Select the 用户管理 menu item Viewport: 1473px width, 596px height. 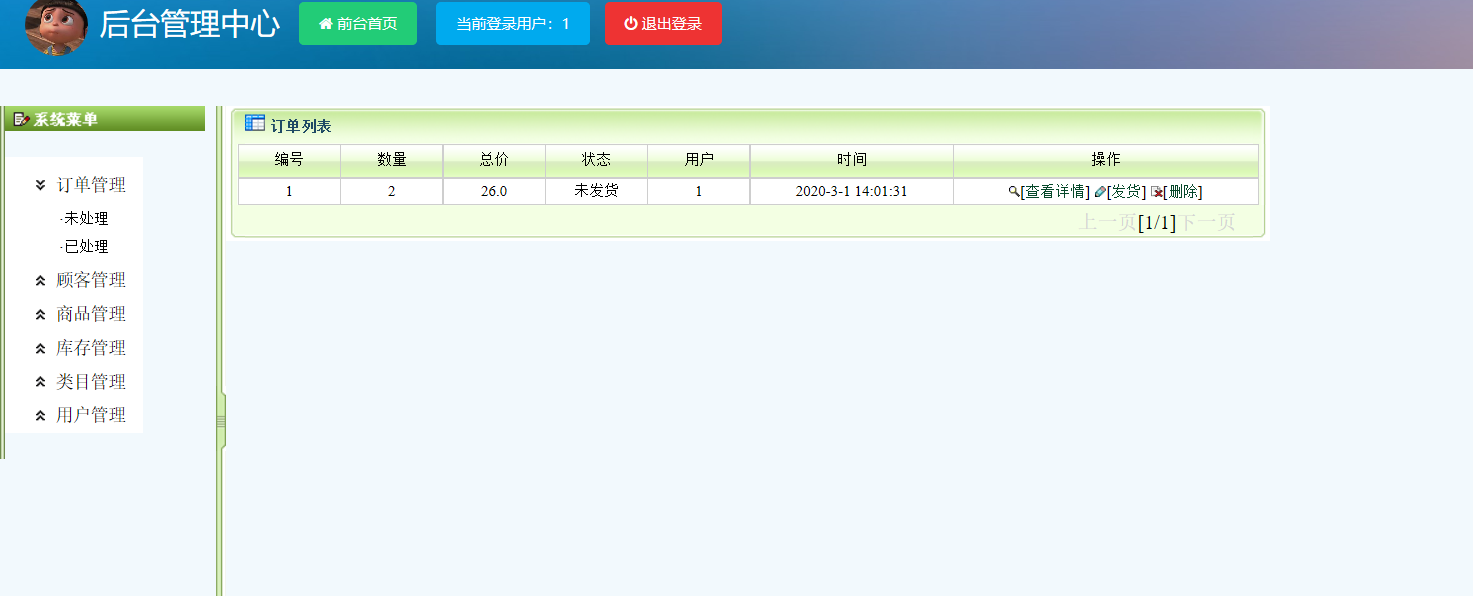91,415
